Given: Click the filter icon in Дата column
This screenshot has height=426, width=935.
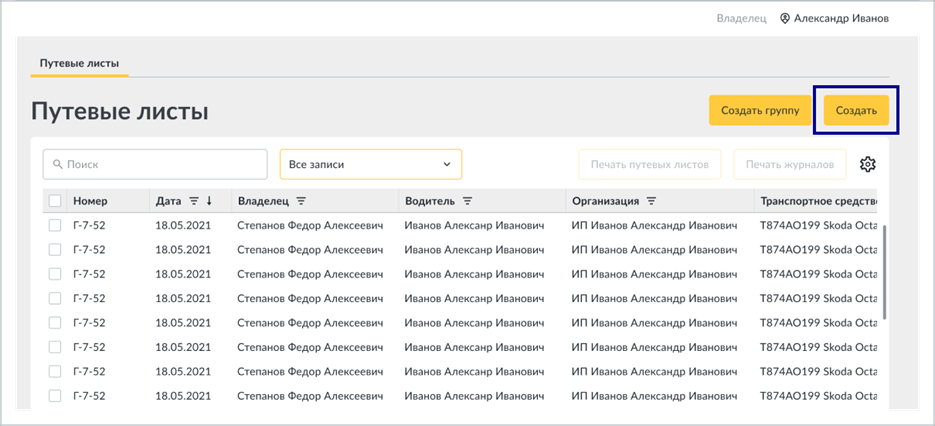Looking at the screenshot, I should click(194, 202).
